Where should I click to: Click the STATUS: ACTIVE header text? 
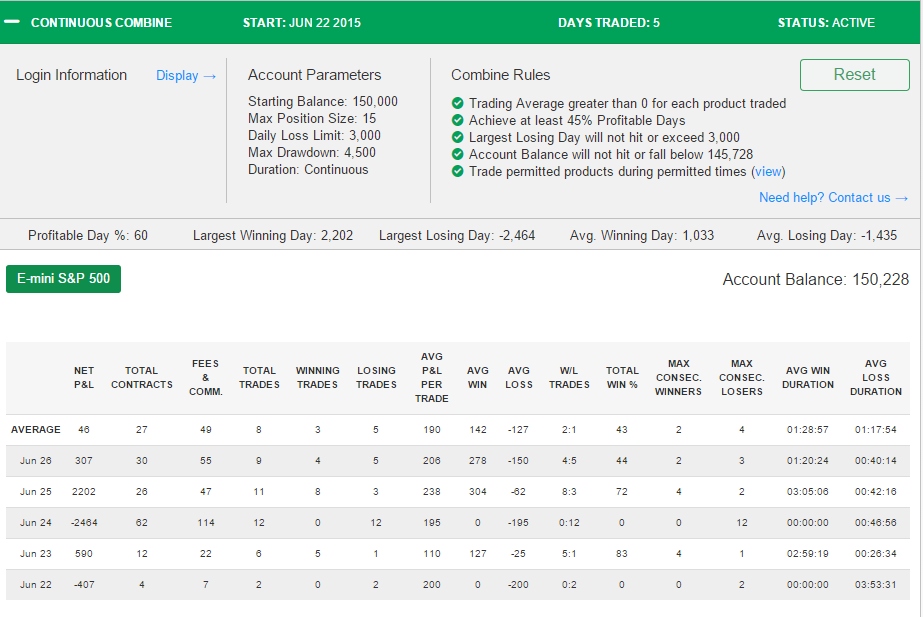(x=826, y=23)
